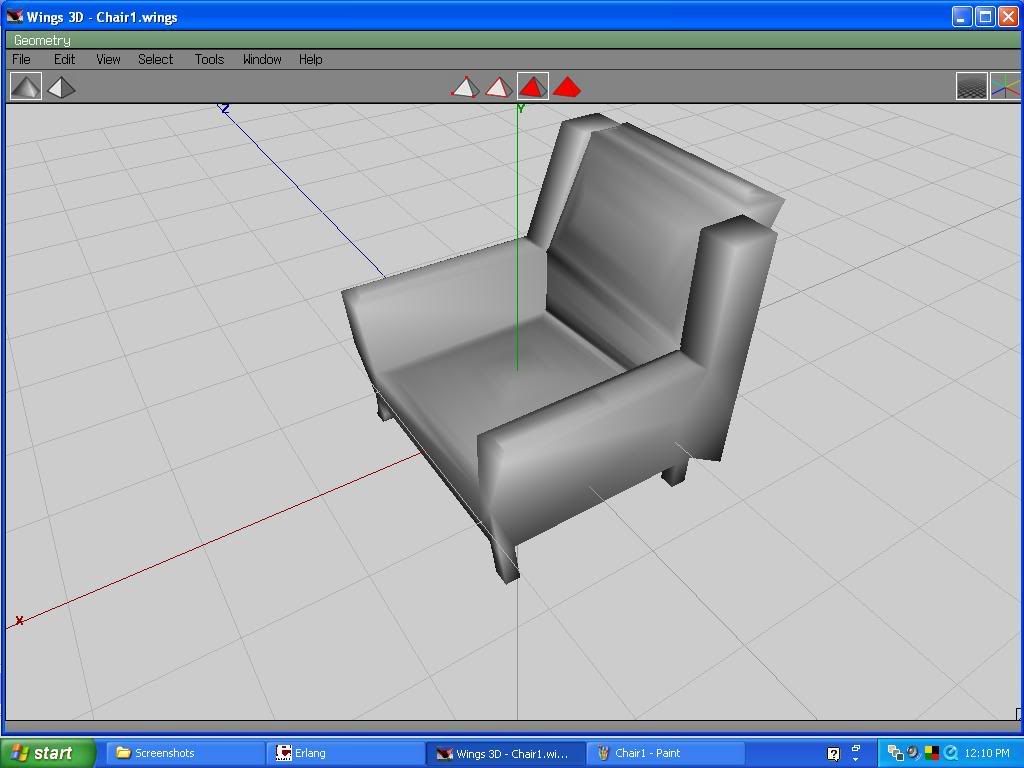
Task: Switch to body selection mode
Action: pos(567,87)
